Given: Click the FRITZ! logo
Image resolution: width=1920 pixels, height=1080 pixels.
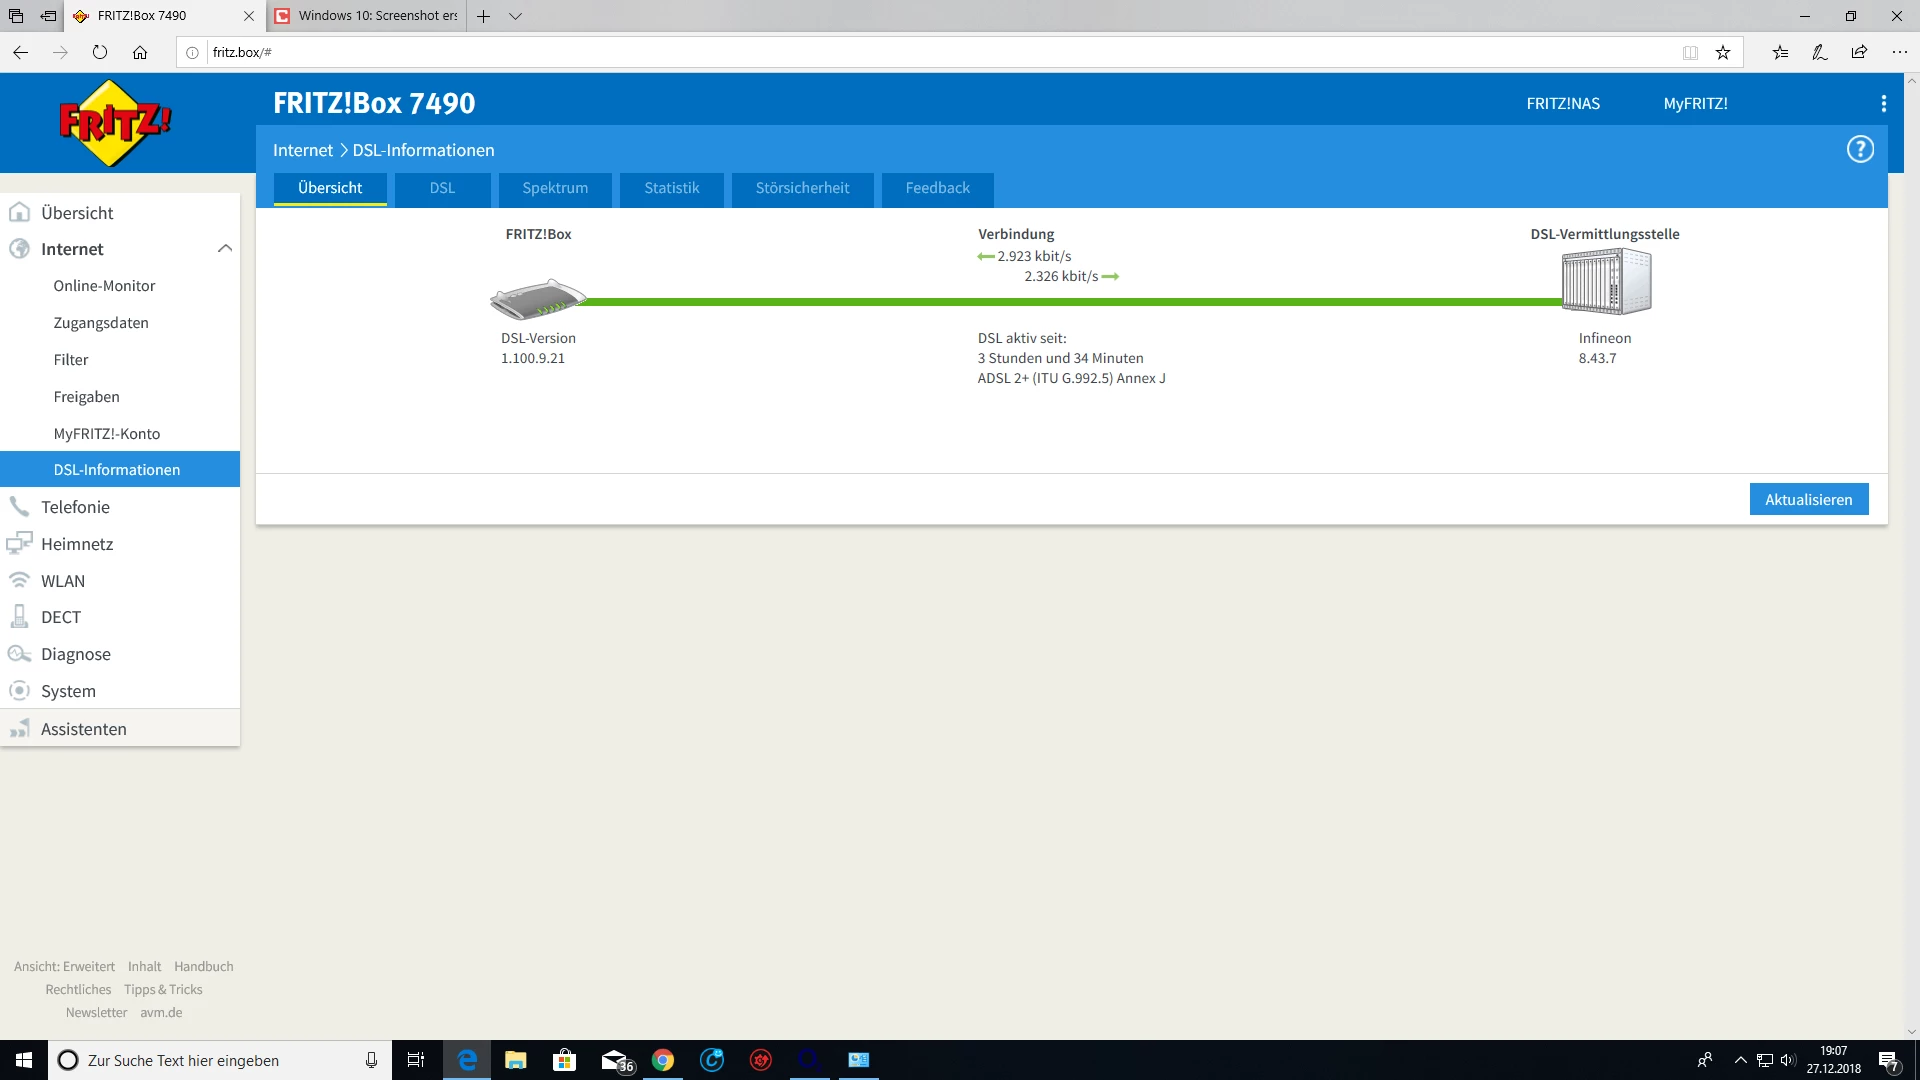Looking at the screenshot, I should tap(115, 123).
